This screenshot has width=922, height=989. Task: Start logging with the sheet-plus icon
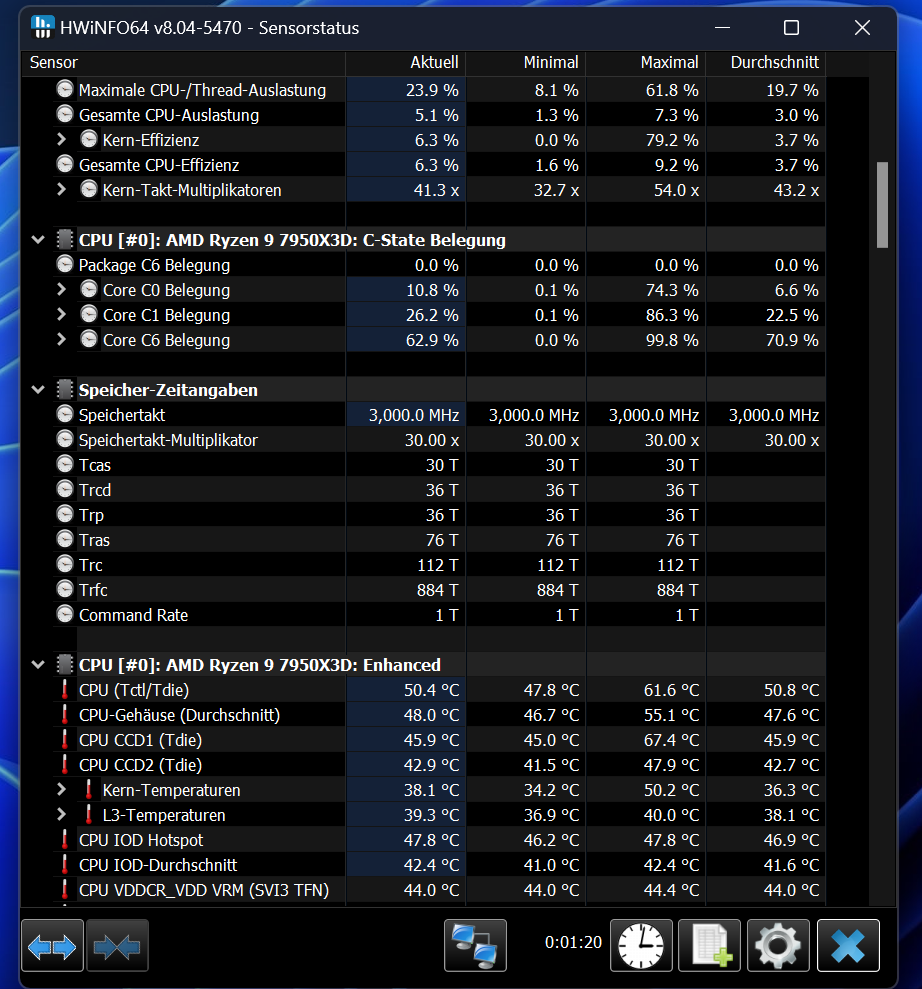point(709,945)
